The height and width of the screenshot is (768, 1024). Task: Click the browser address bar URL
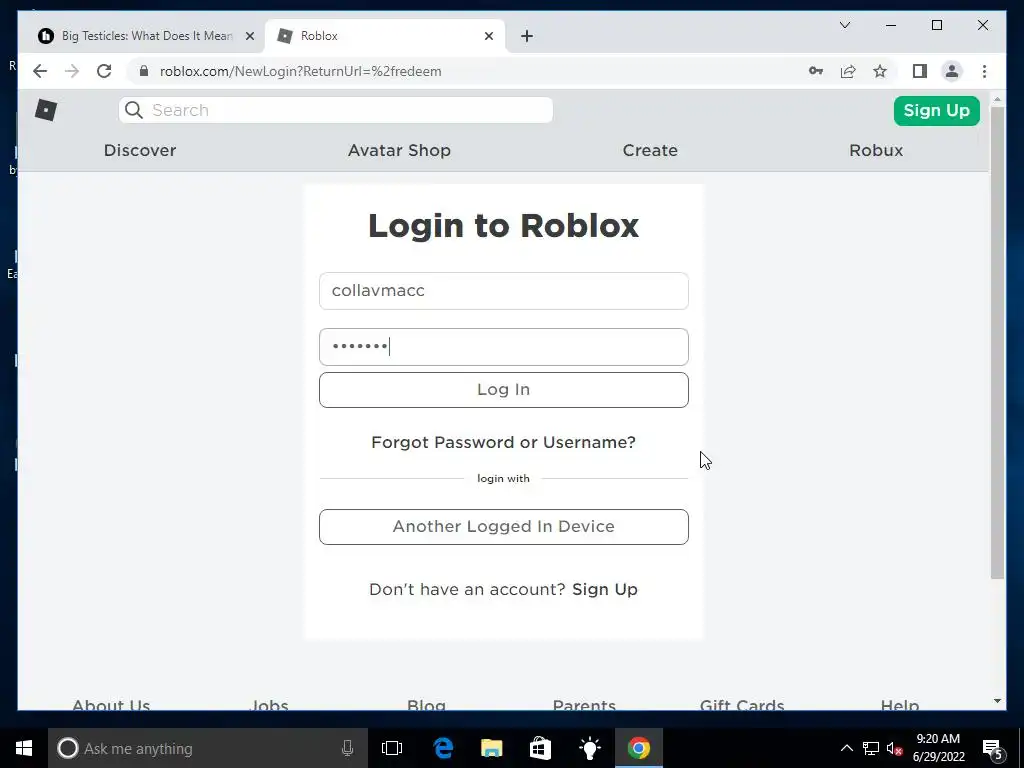pyautogui.click(x=300, y=71)
